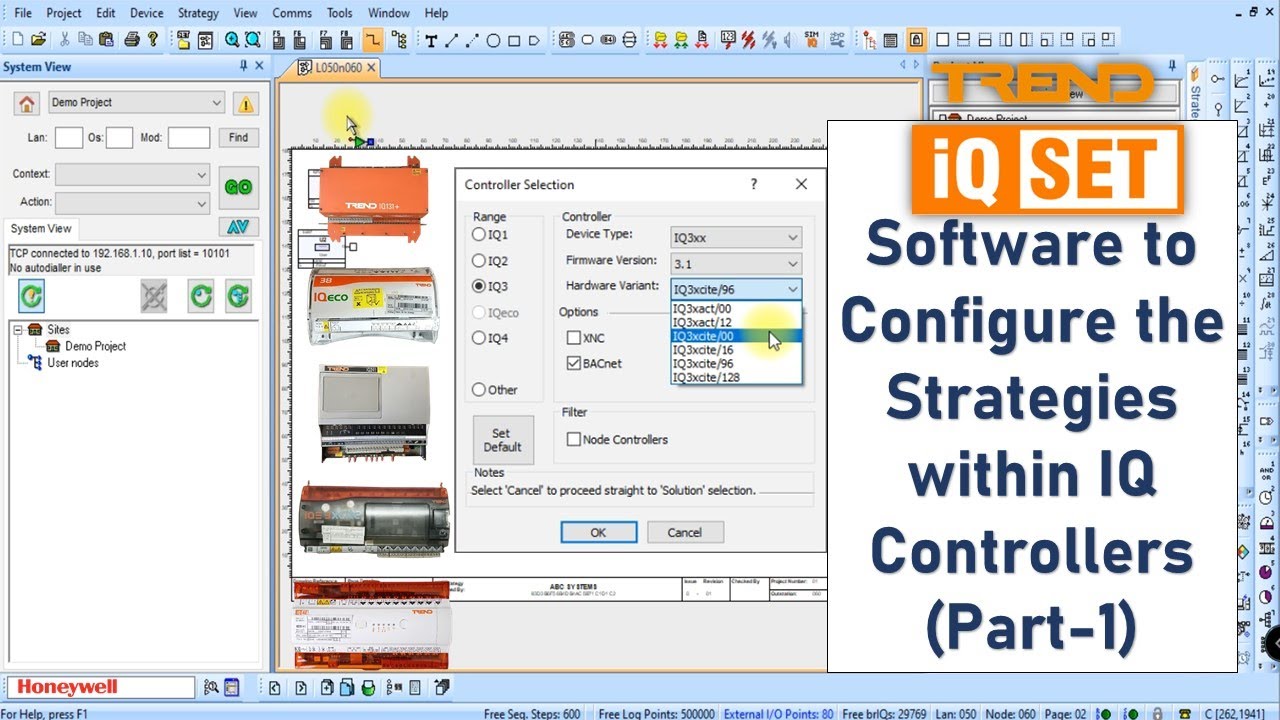Open the Strategy menu
The height and width of the screenshot is (720, 1280).
(x=198, y=13)
